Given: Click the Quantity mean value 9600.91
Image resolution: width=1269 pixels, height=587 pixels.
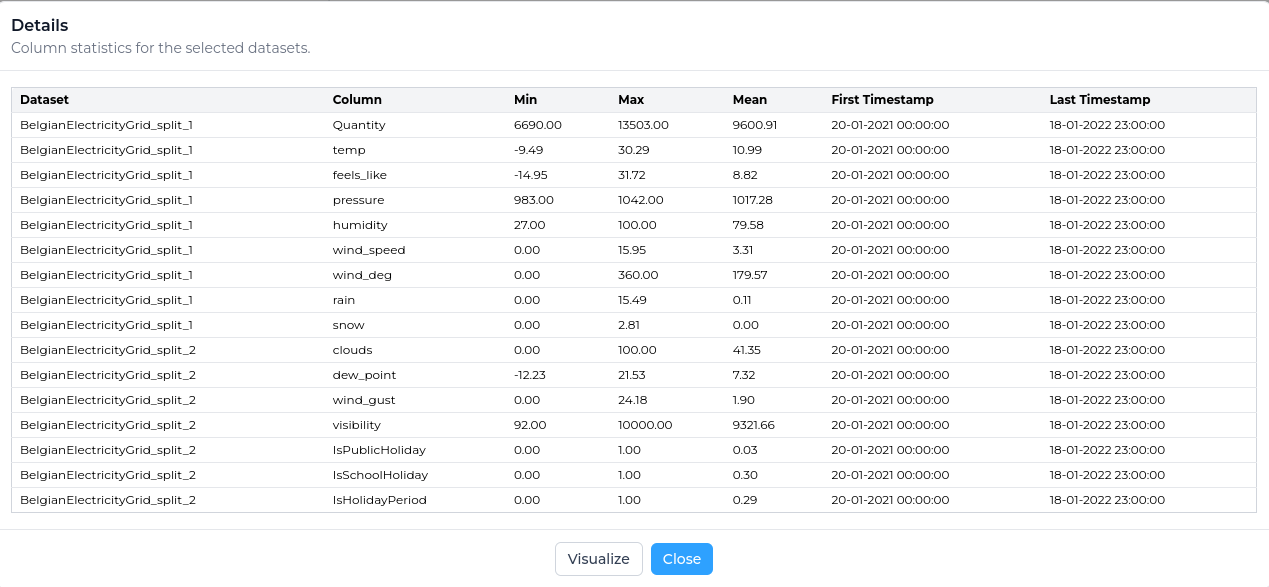Looking at the screenshot, I should point(755,125).
